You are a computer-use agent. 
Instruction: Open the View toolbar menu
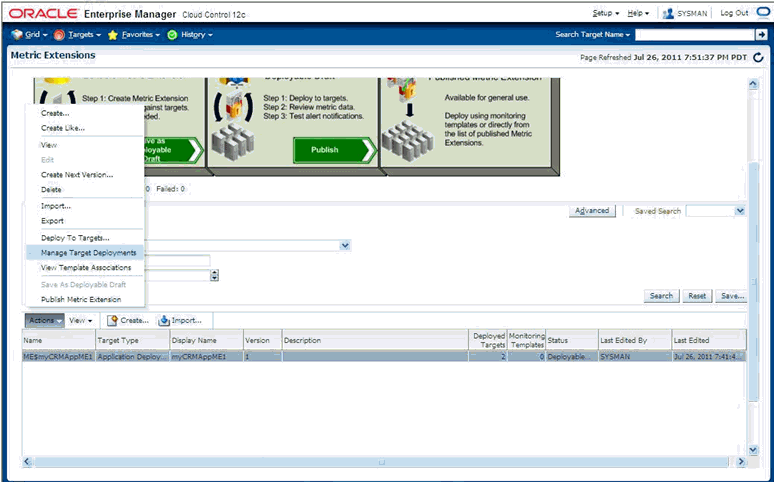click(x=80, y=321)
